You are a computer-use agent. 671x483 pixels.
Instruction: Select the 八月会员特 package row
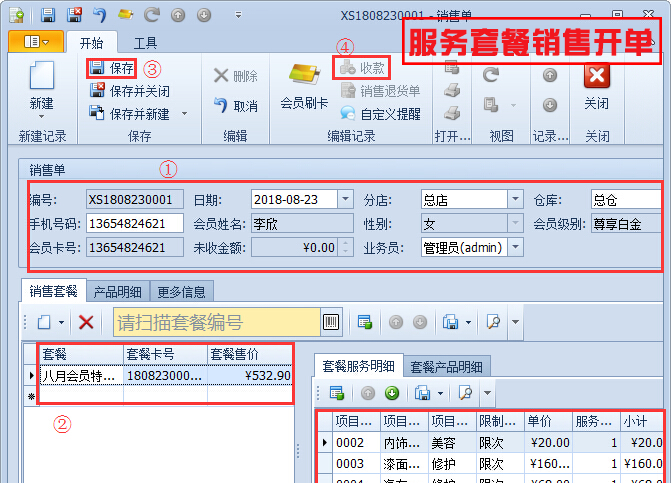[x=79, y=377]
